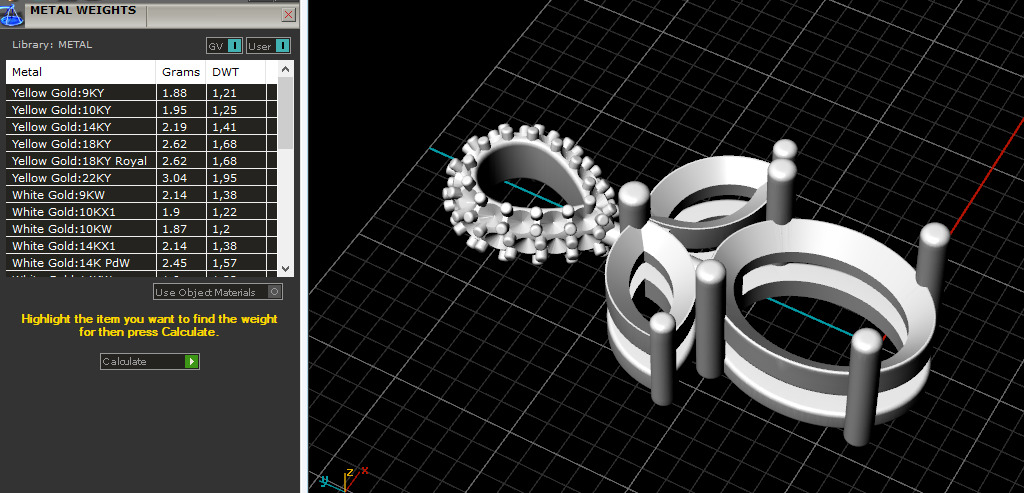Select the White Gold:10KW row
1024x493 pixels.
click(142, 229)
